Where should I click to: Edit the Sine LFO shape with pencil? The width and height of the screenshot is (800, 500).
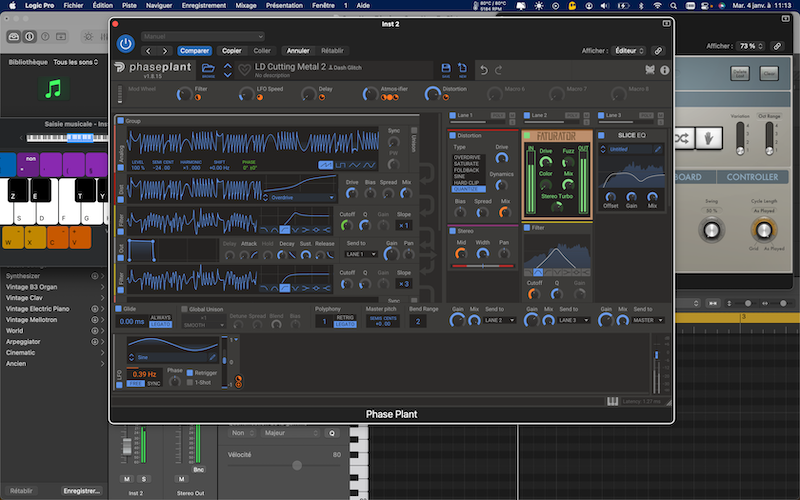click(213, 357)
